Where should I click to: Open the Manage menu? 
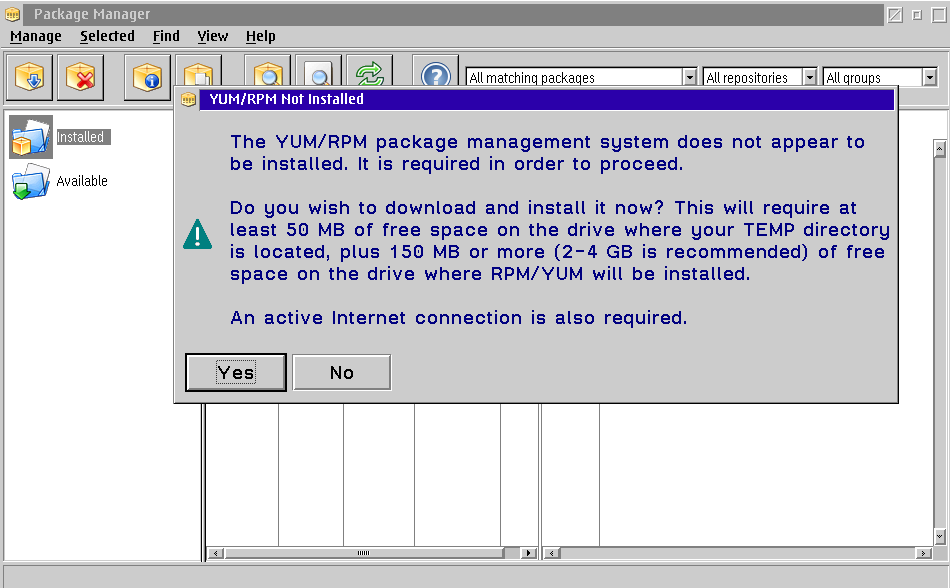click(36, 36)
